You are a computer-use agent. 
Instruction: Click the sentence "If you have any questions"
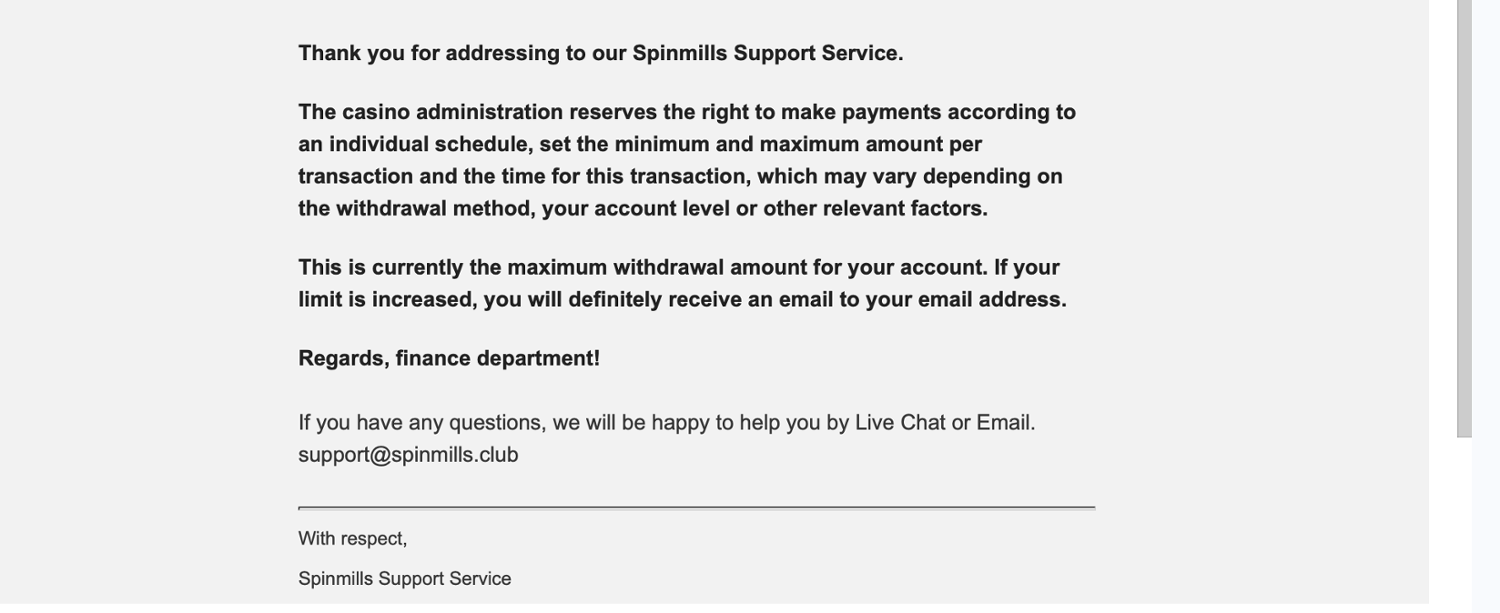click(422, 423)
